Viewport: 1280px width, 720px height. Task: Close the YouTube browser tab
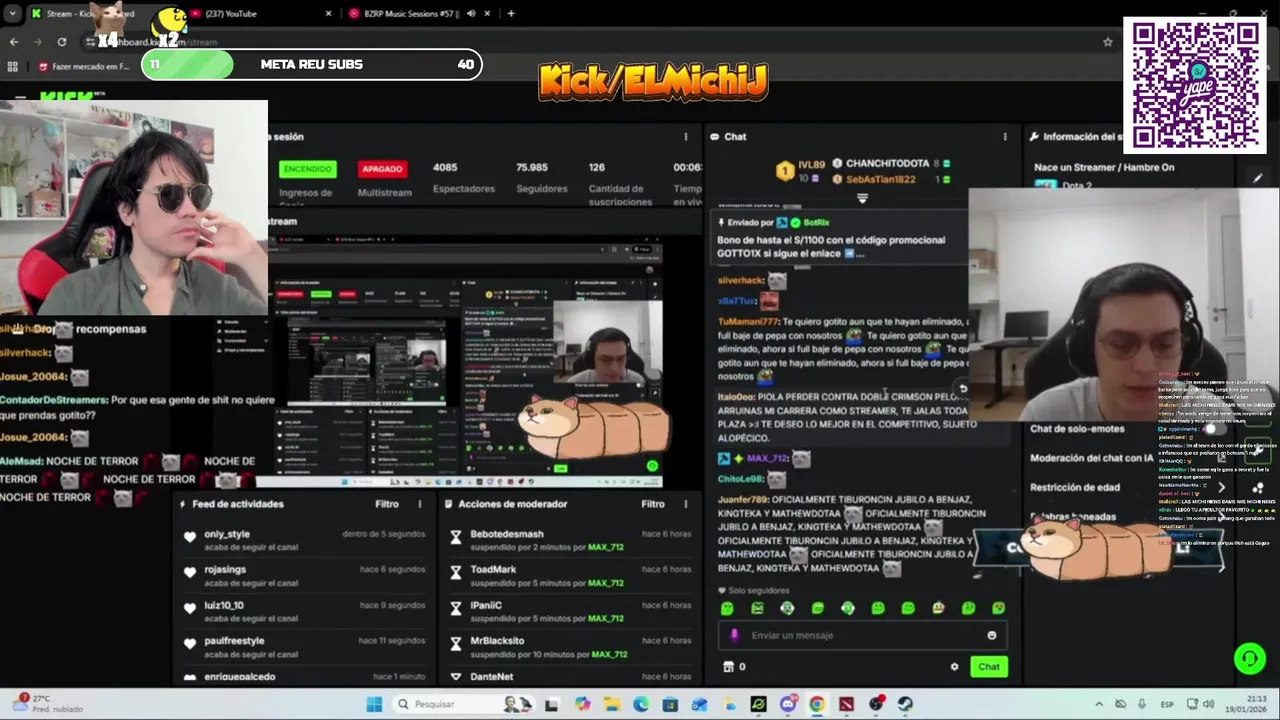click(x=328, y=14)
